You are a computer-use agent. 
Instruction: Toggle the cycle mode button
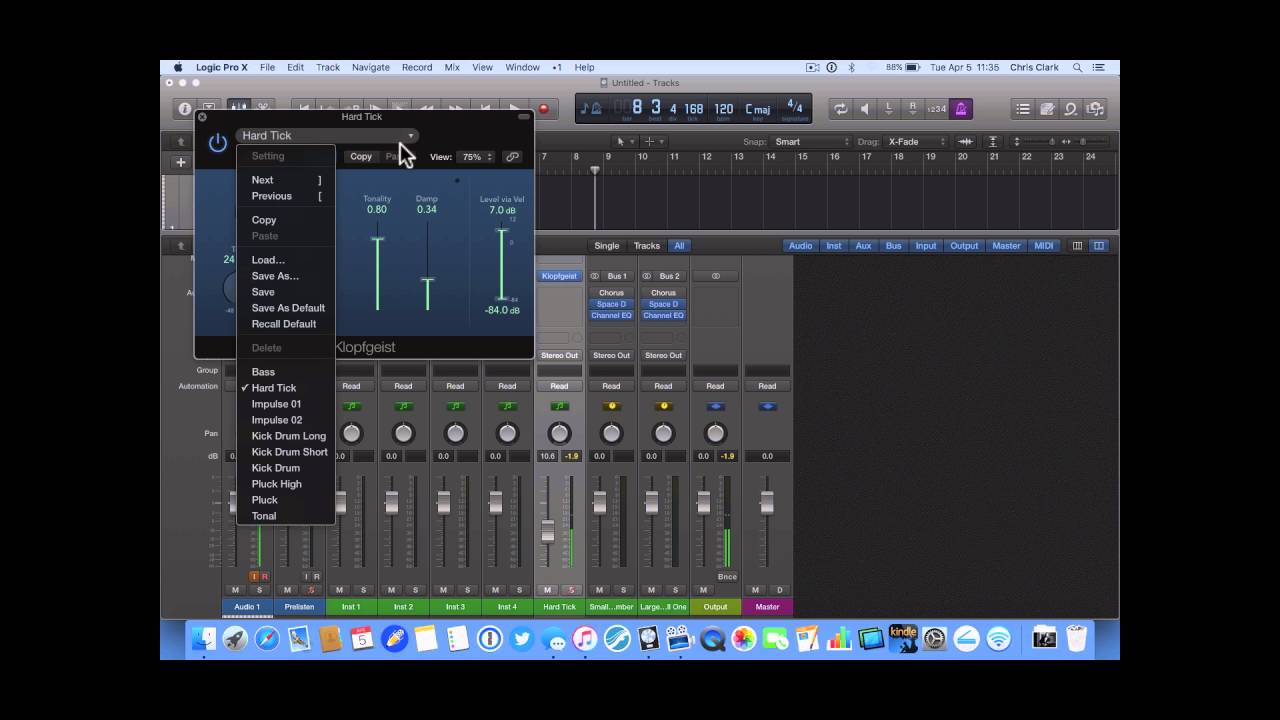840,109
